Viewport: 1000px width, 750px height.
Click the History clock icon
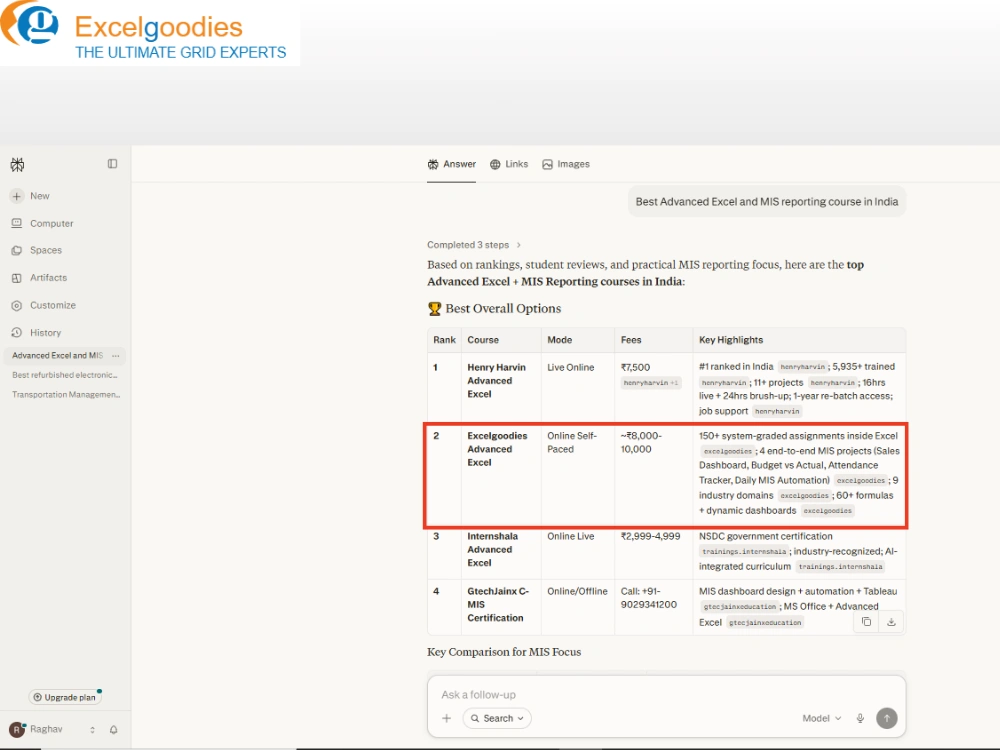point(17,332)
